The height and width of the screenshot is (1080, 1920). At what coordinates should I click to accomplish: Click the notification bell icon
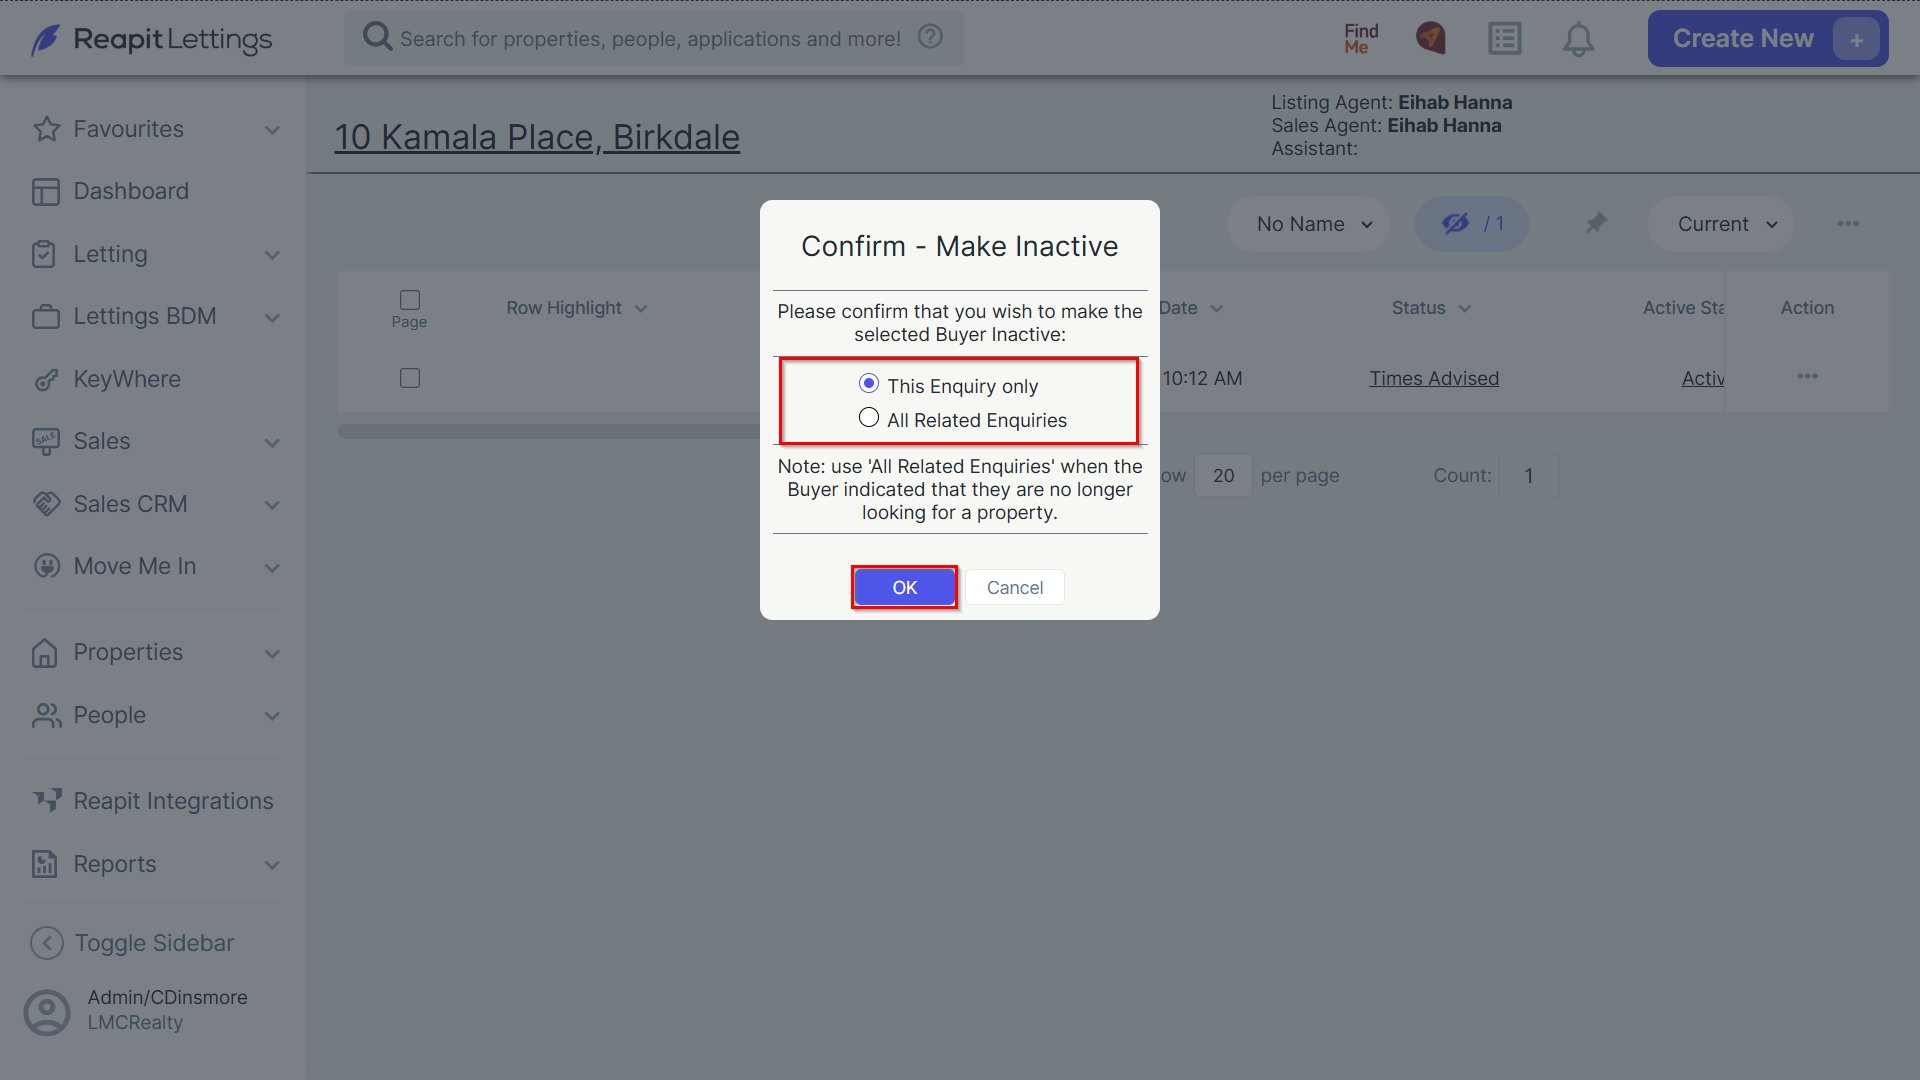pyautogui.click(x=1578, y=39)
